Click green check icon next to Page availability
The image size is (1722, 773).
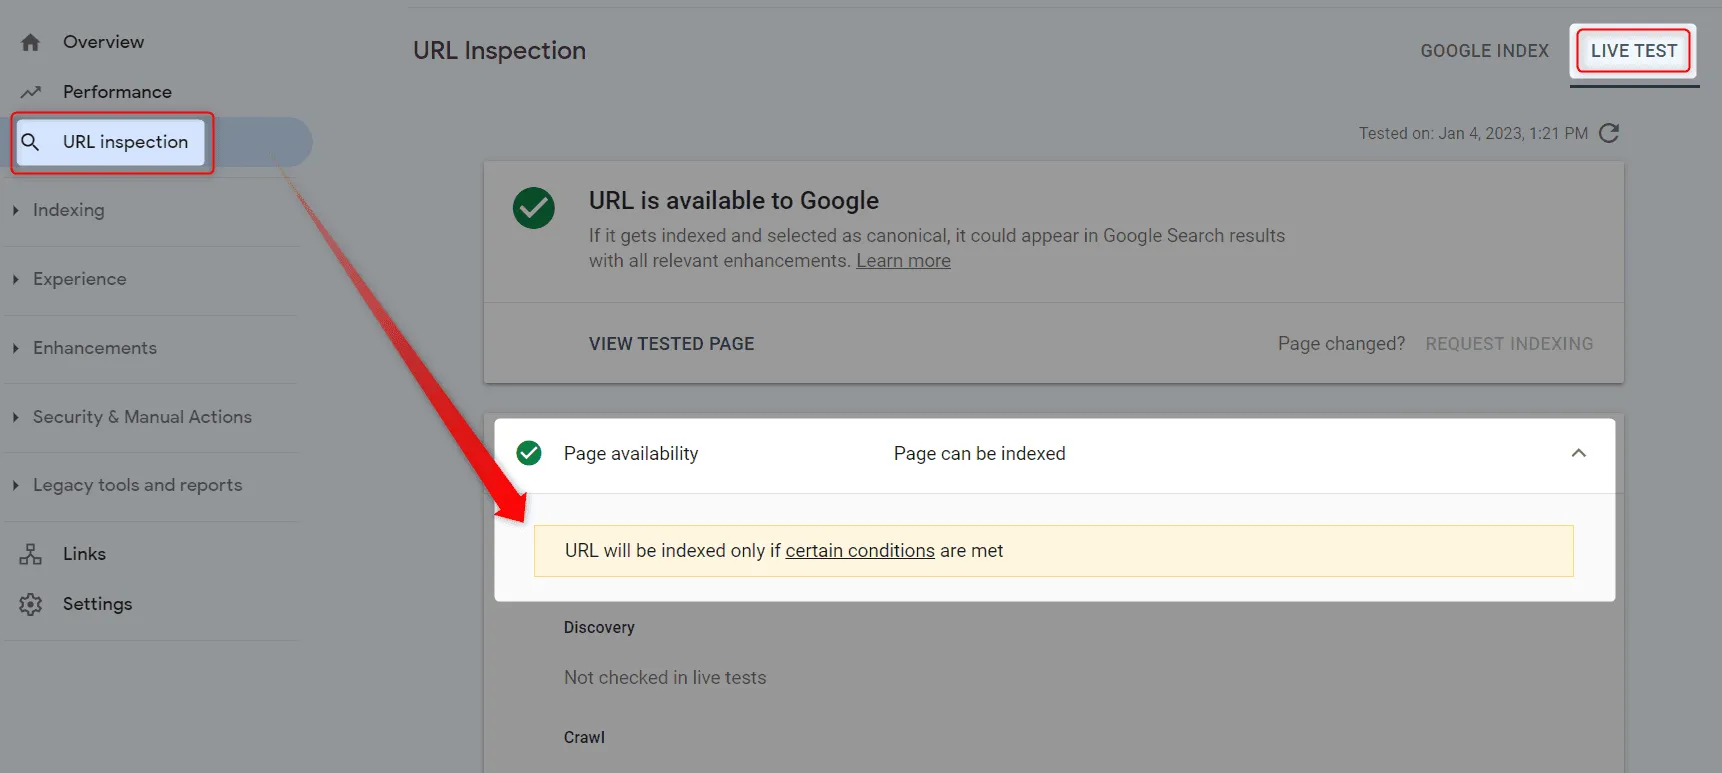529,453
